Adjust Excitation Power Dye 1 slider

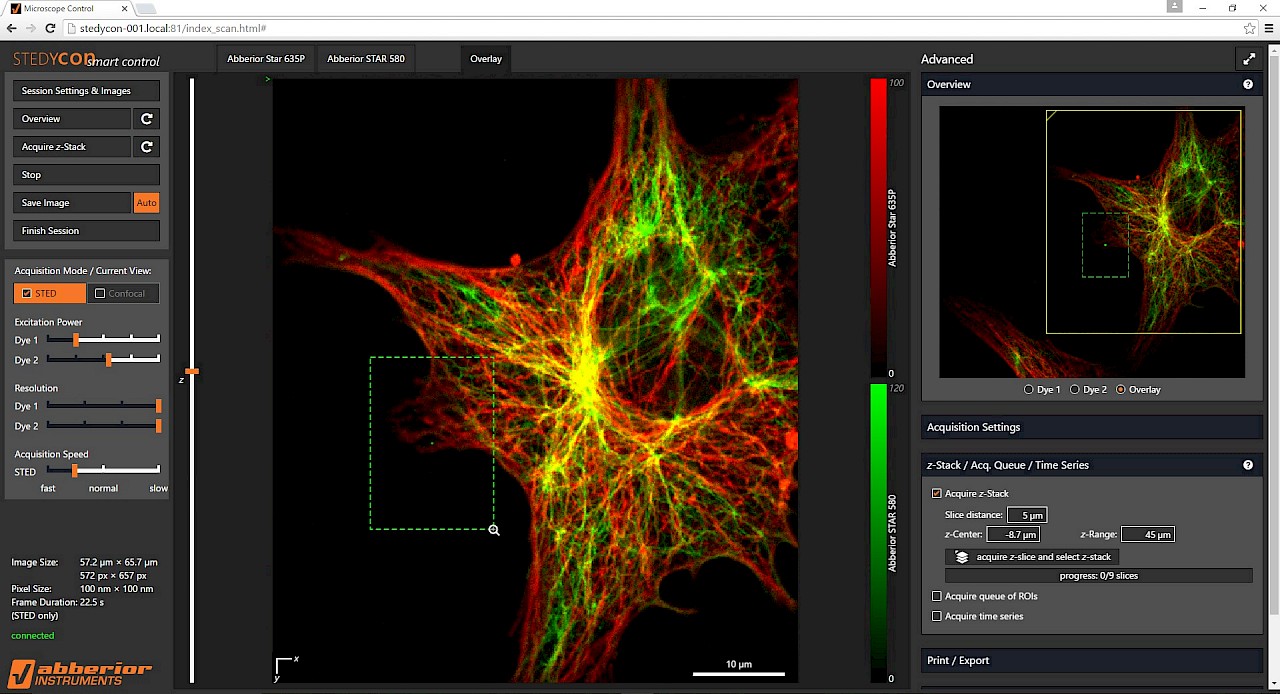tap(76, 340)
